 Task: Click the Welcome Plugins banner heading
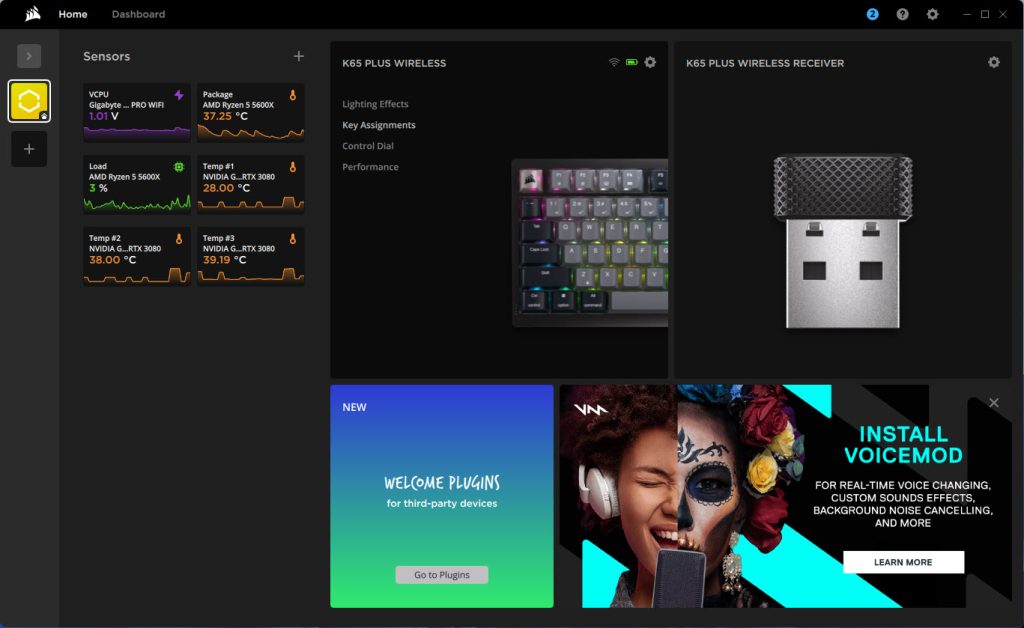441,483
